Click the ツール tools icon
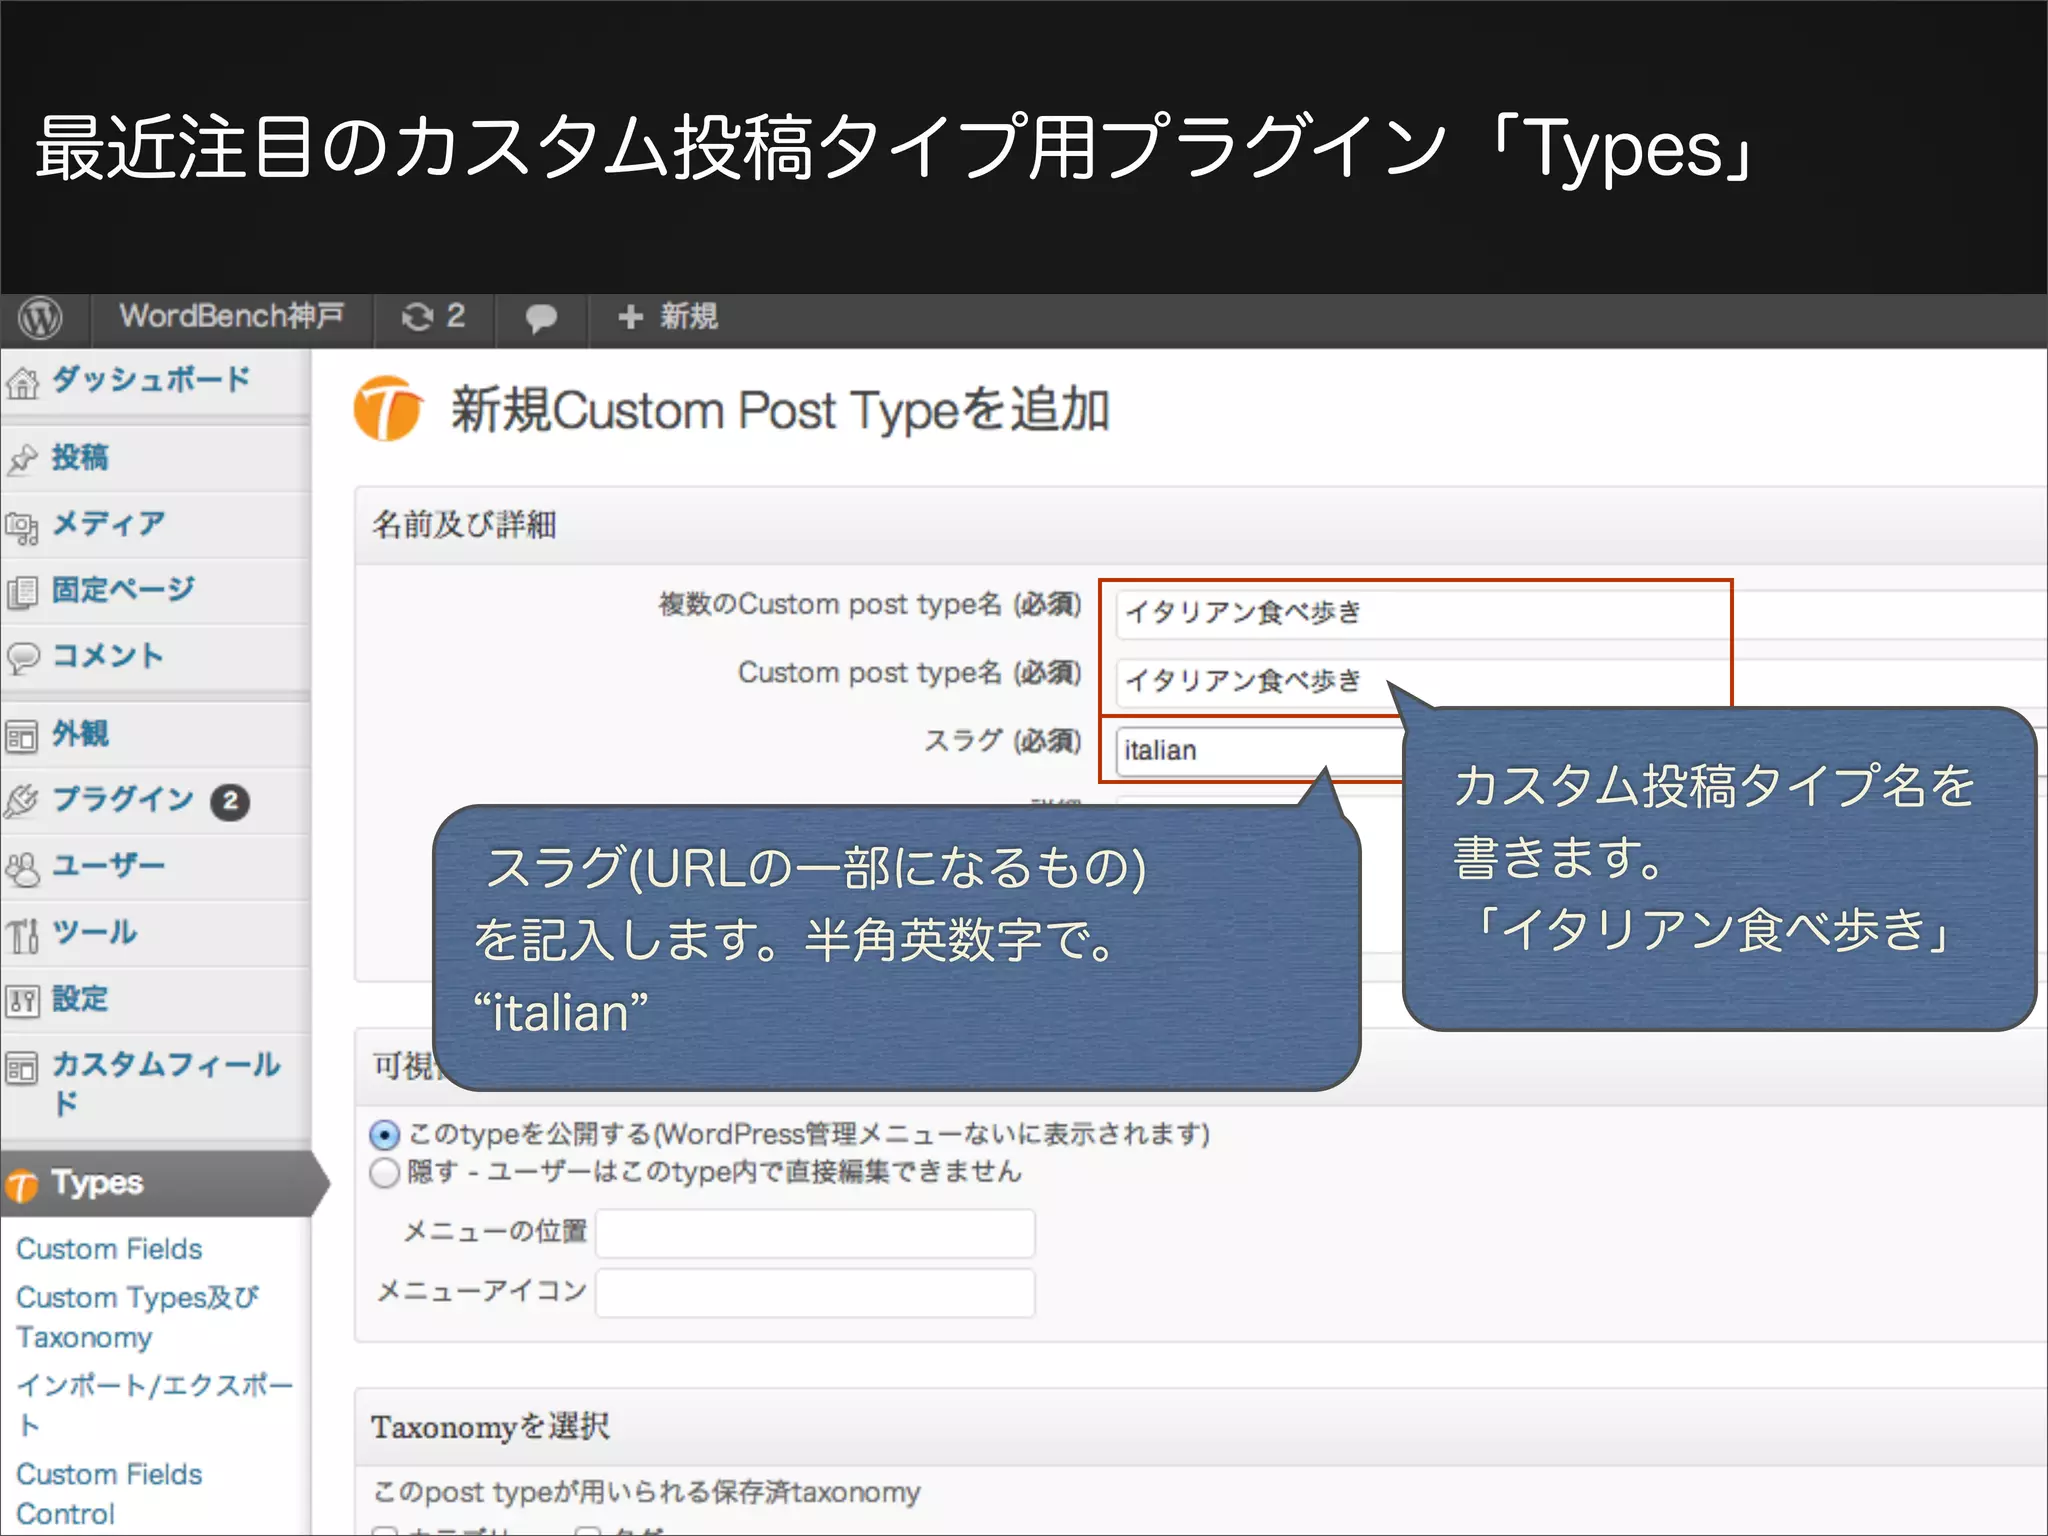This screenshot has height=1536, width=2048. tap(22, 936)
